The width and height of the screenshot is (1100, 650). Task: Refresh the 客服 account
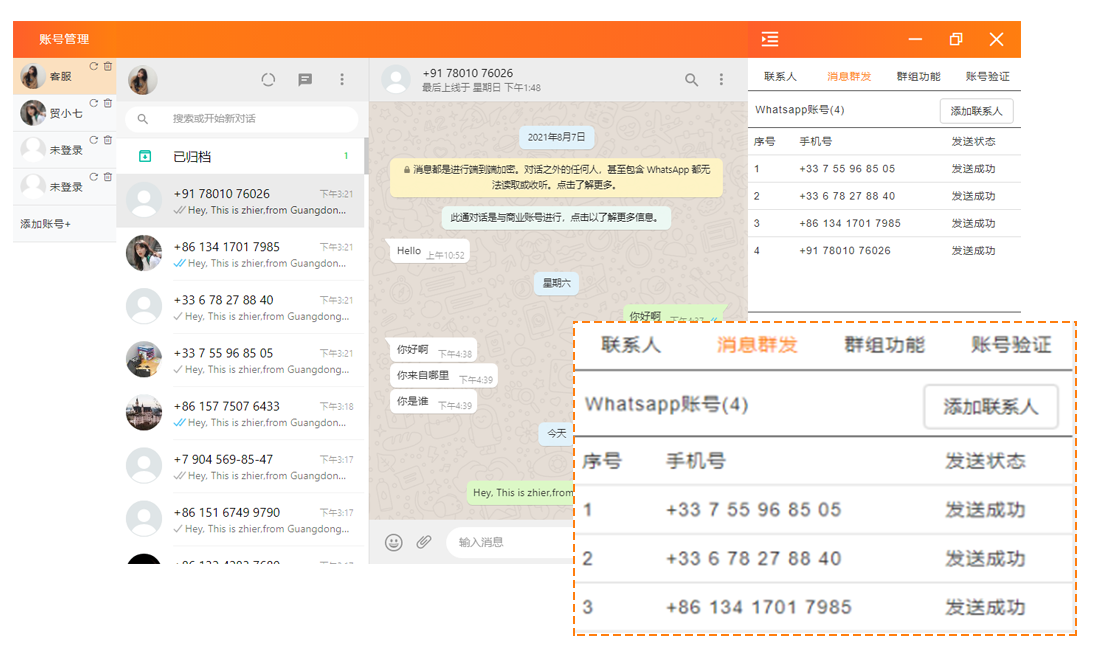pyautogui.click(x=93, y=66)
